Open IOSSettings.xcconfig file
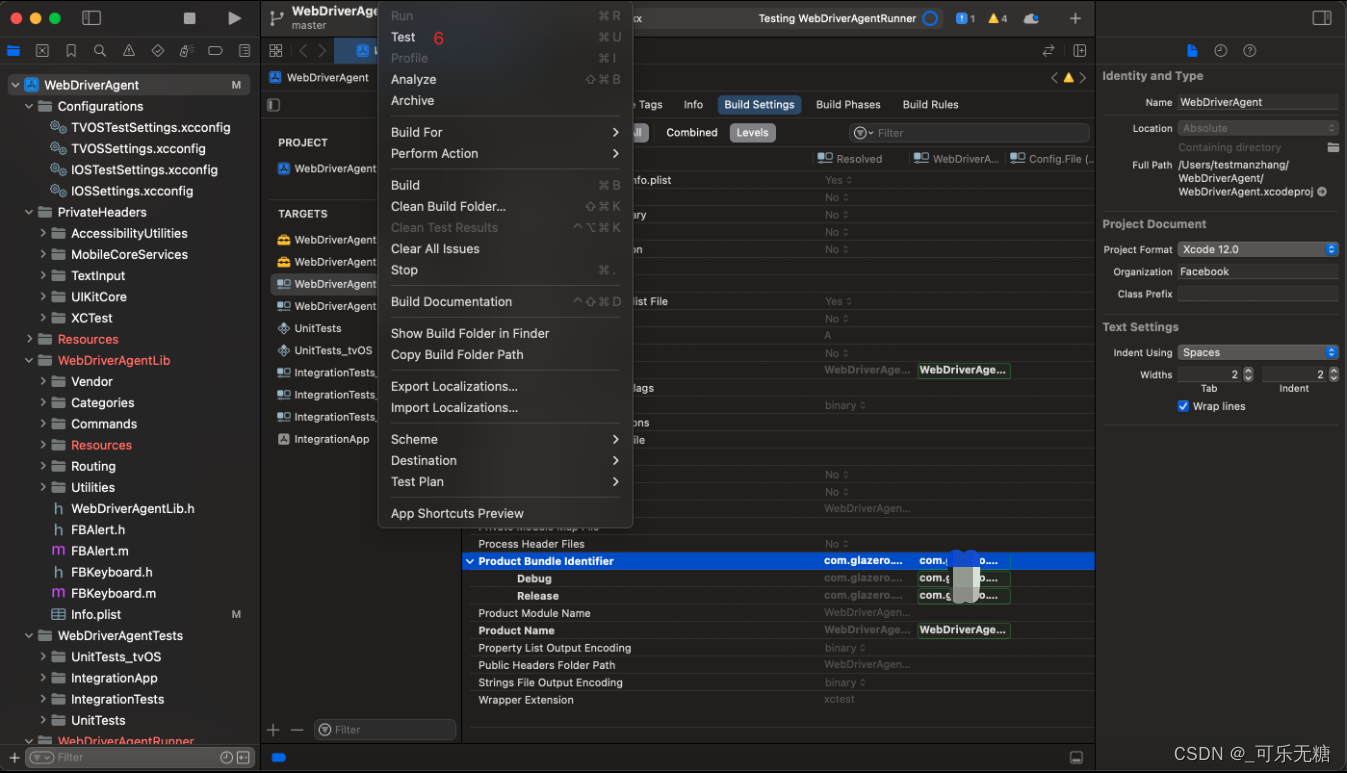Screen dimensions: 1347x773 coord(132,191)
